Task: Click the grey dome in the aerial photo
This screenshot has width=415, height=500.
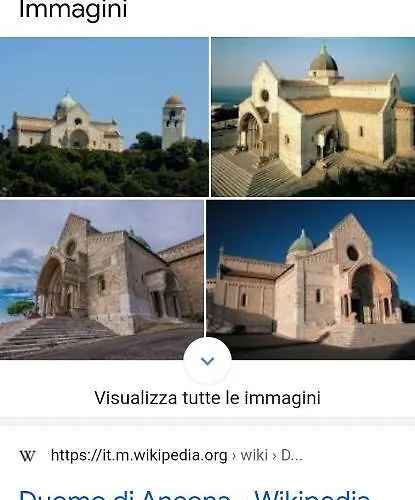Action: tap(323, 62)
